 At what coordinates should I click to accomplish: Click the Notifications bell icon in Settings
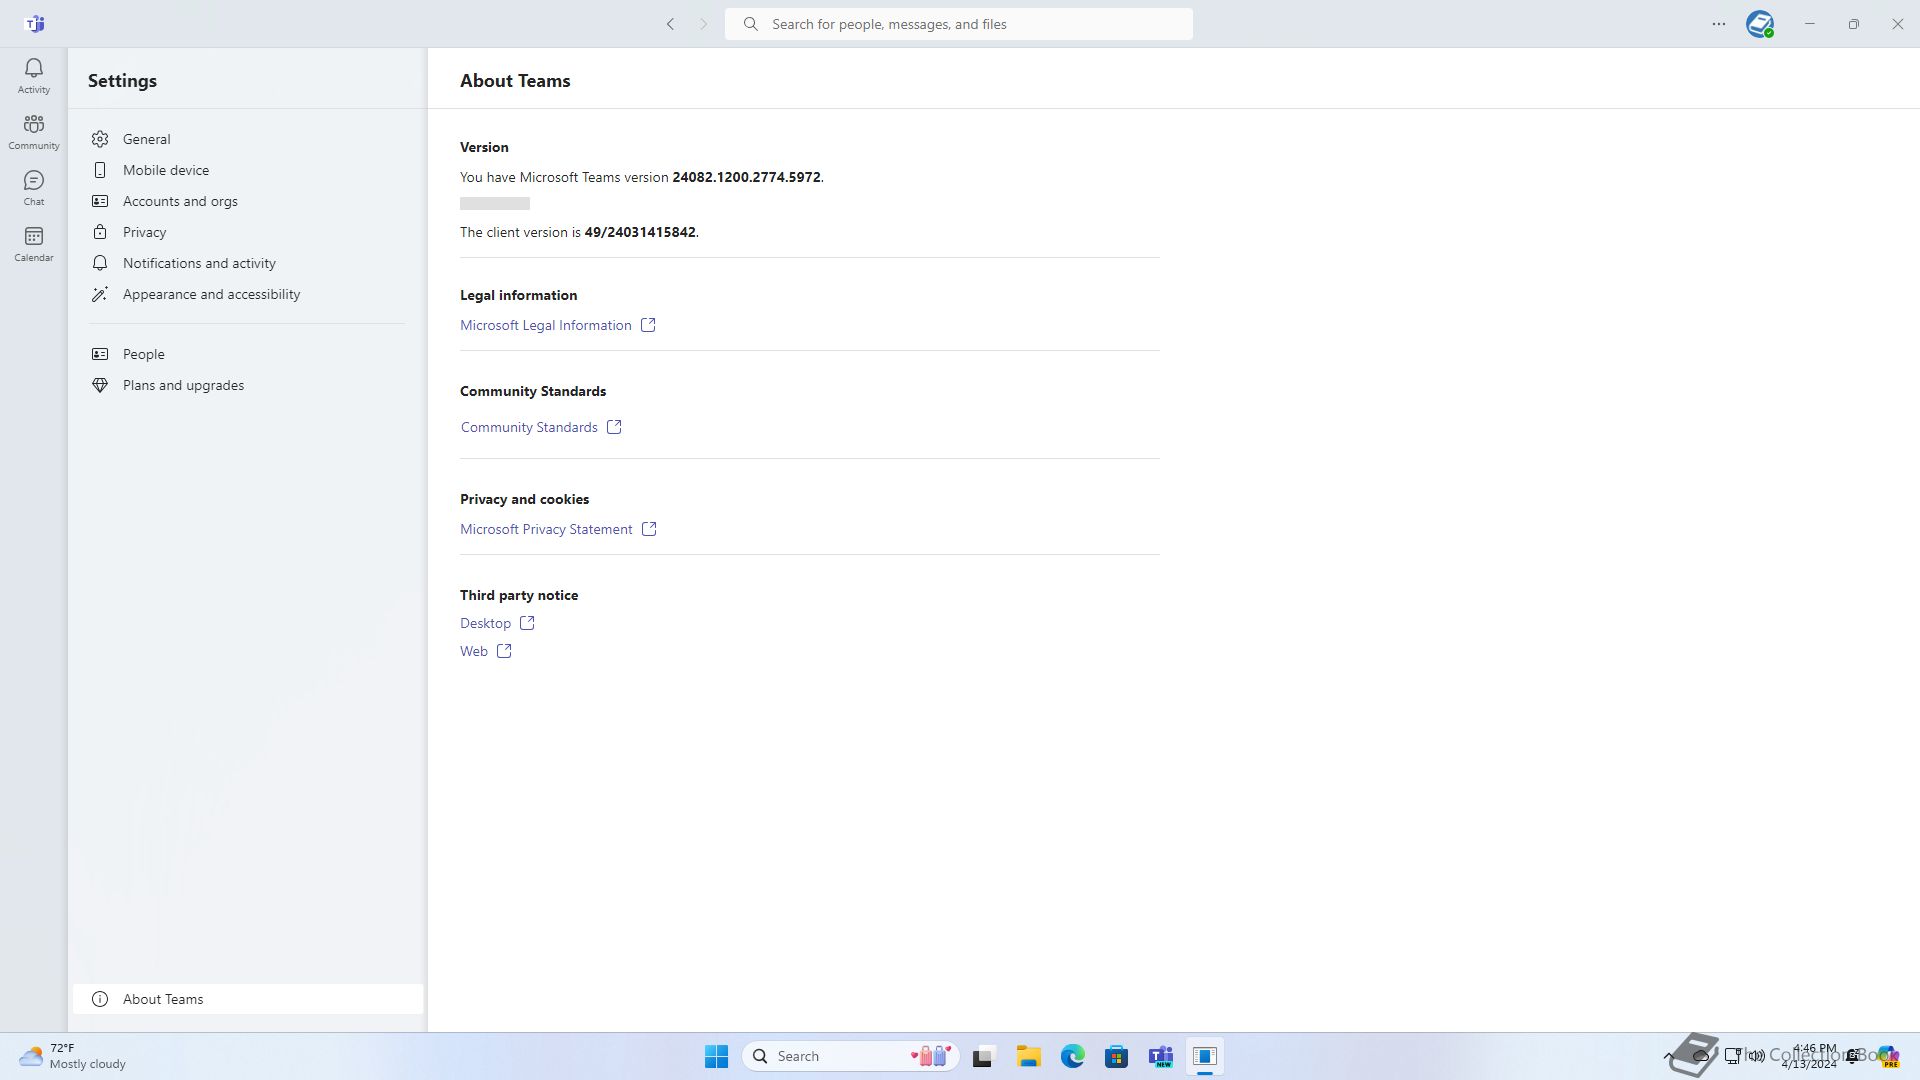point(100,263)
